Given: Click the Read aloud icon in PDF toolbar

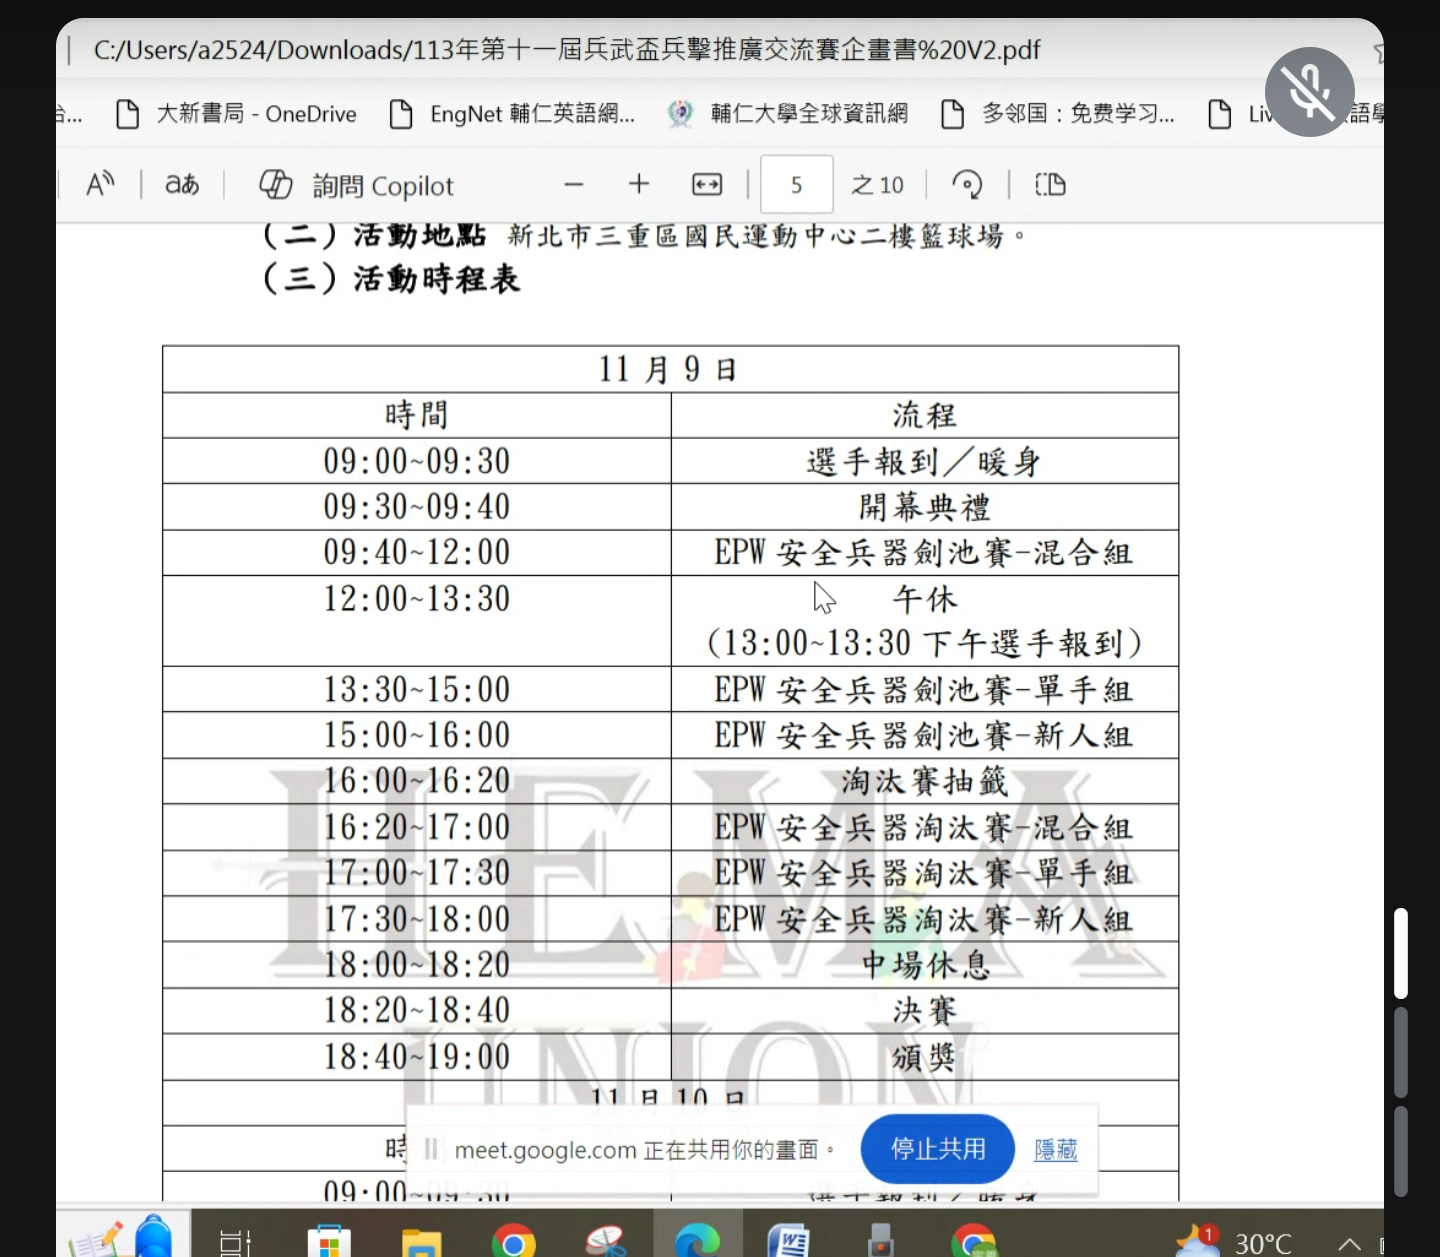Looking at the screenshot, I should pyautogui.click(x=100, y=185).
